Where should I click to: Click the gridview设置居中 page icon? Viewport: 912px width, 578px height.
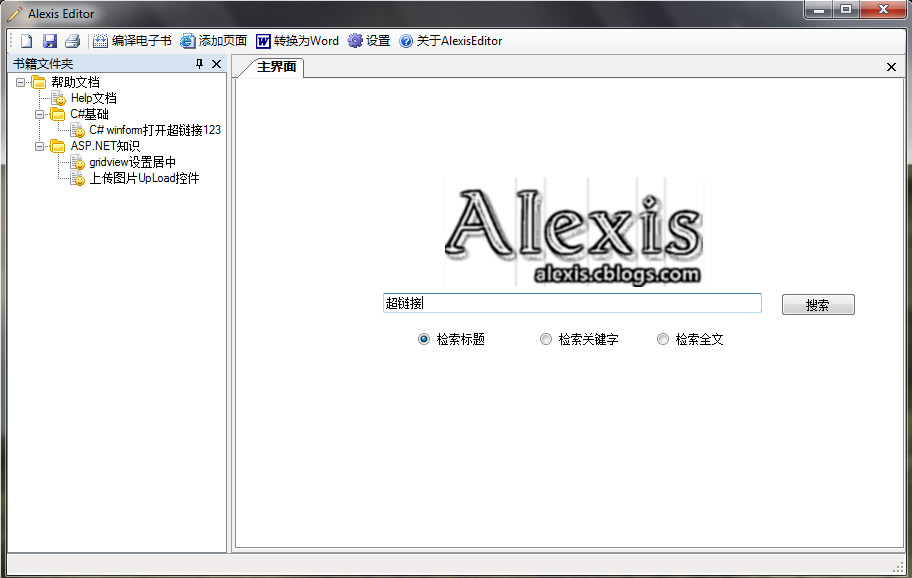click(x=77, y=162)
